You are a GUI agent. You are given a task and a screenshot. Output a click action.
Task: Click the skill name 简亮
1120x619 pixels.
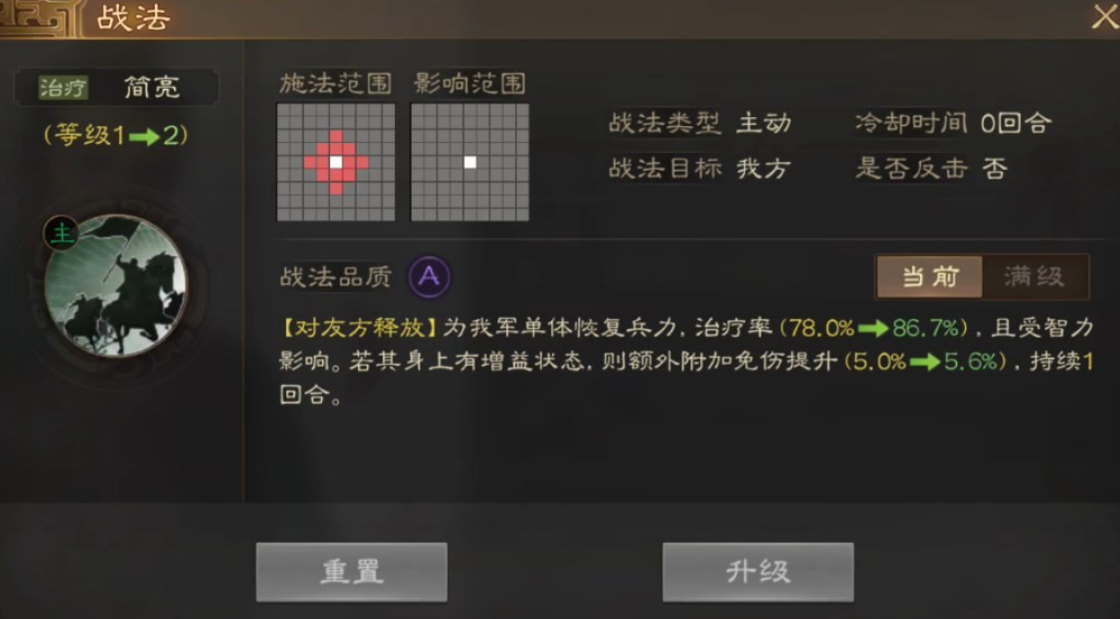click(151, 88)
